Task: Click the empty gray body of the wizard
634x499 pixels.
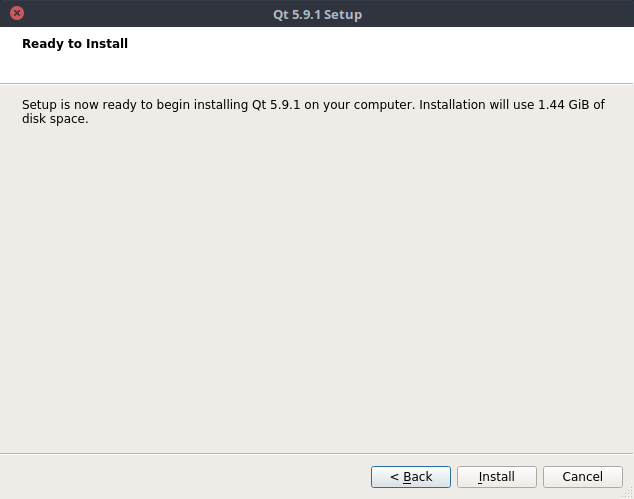Action: coord(317,290)
